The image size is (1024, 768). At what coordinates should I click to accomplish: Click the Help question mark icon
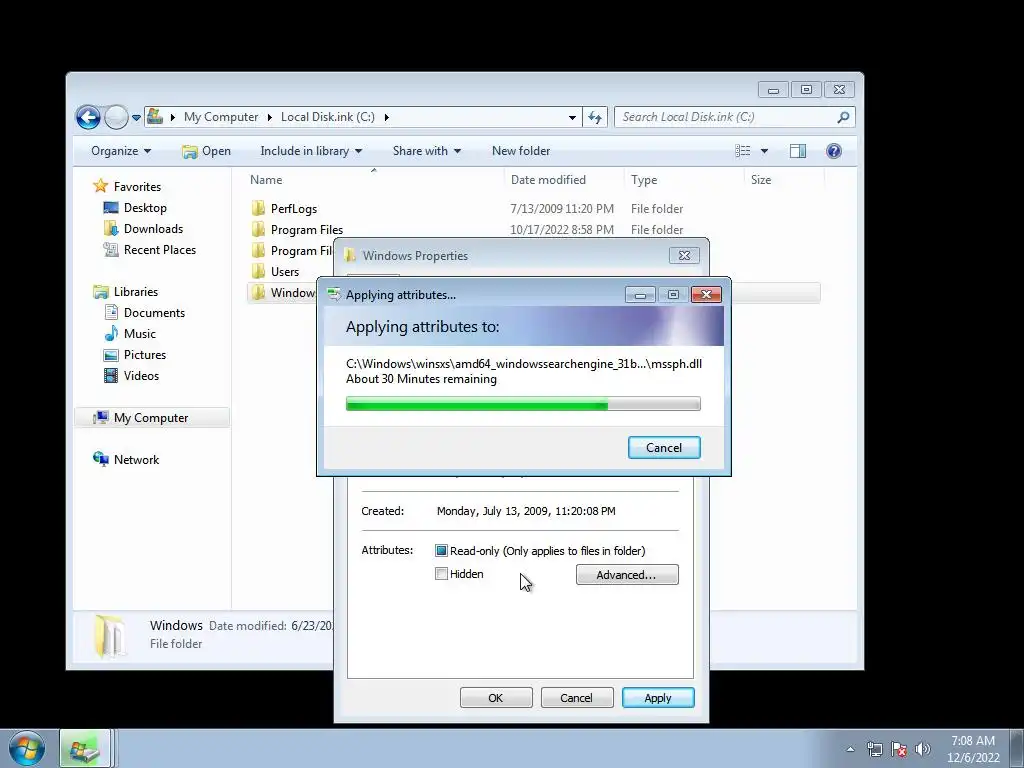(833, 151)
